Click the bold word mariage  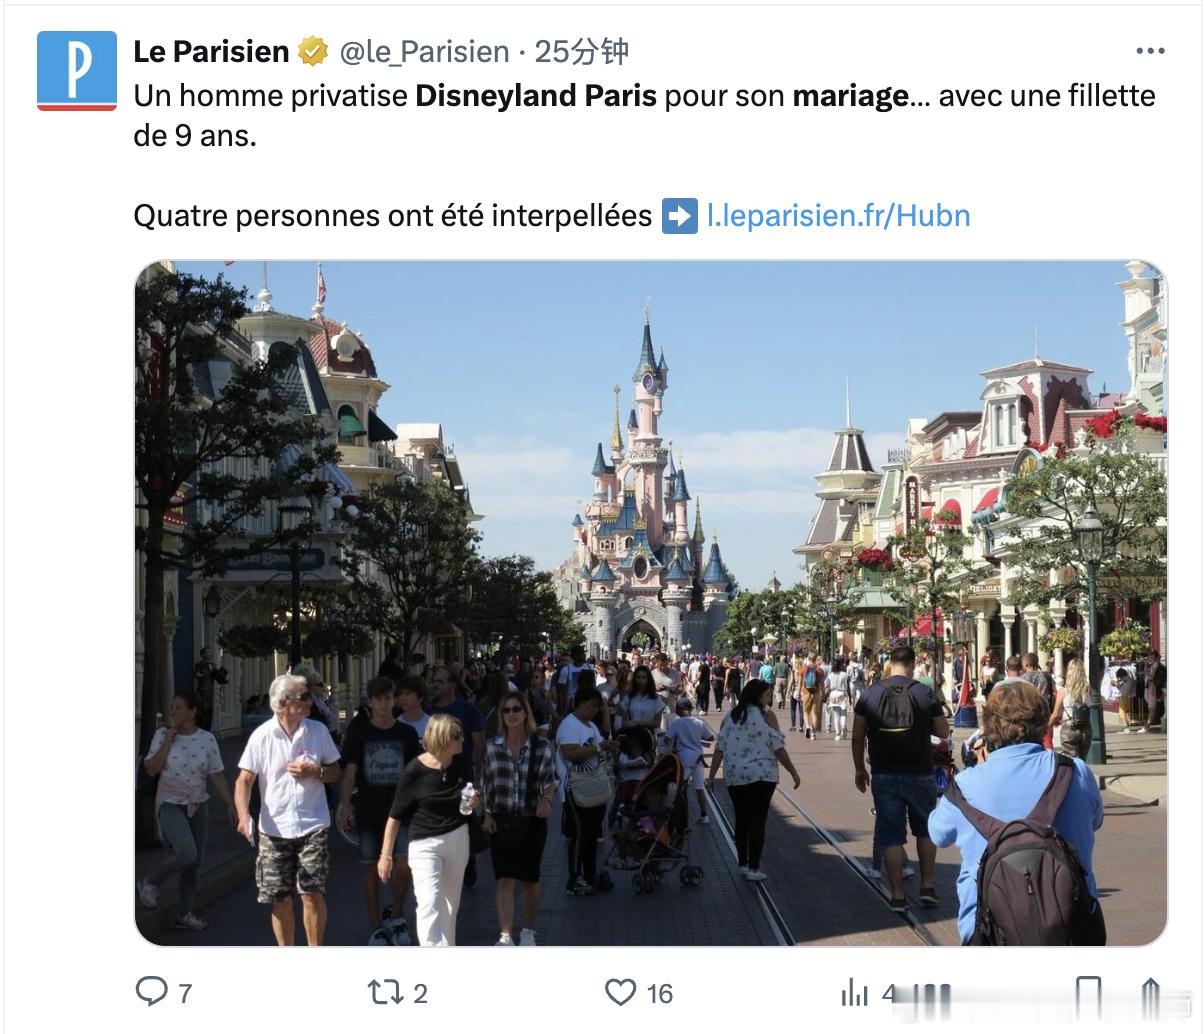point(851,97)
